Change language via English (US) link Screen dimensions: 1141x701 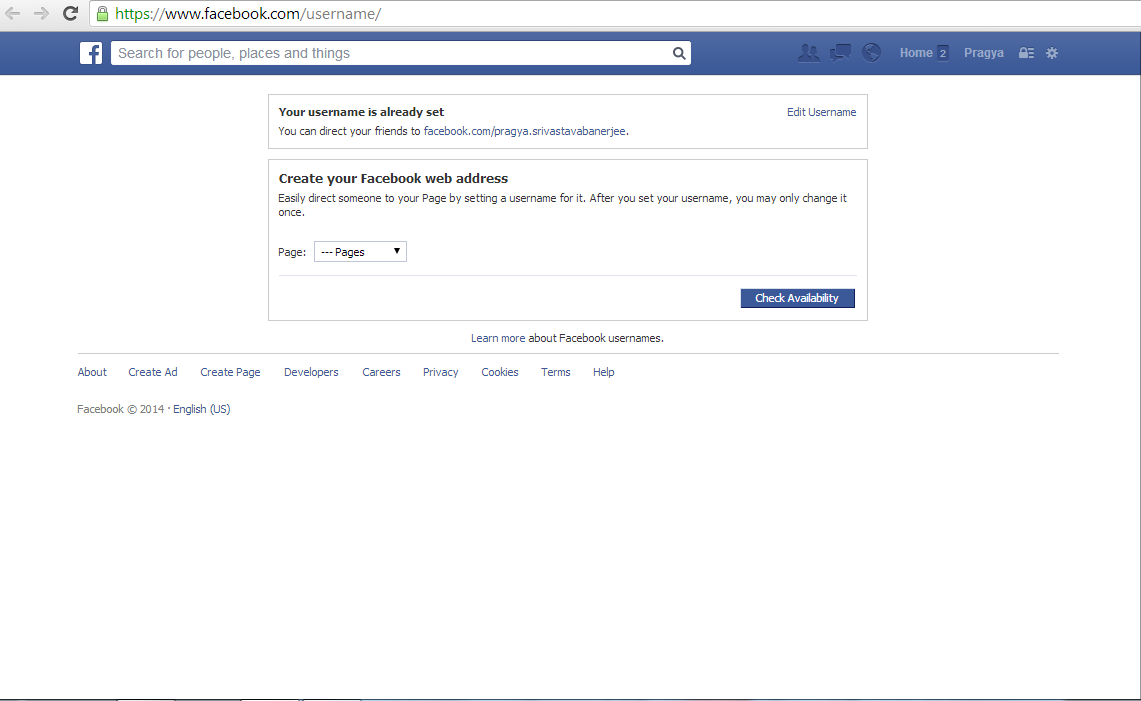[x=202, y=409]
